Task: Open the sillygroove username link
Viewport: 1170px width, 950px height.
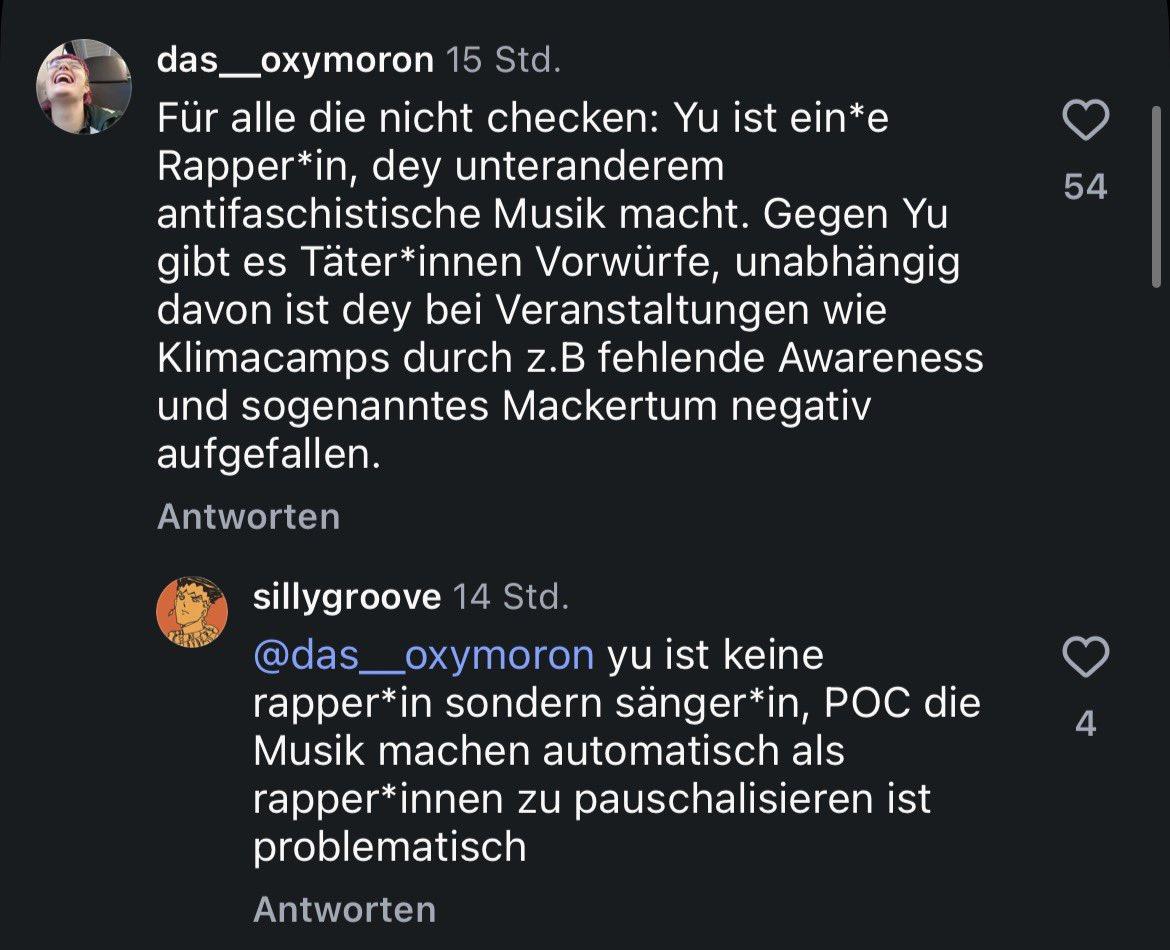Action: click(347, 597)
